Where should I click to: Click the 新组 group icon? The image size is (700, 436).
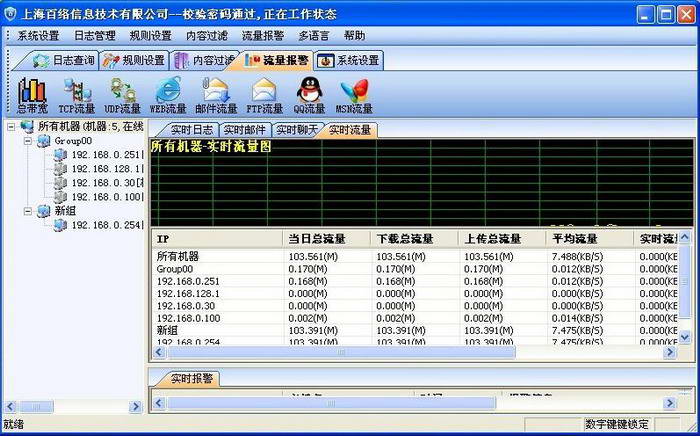tap(44, 211)
